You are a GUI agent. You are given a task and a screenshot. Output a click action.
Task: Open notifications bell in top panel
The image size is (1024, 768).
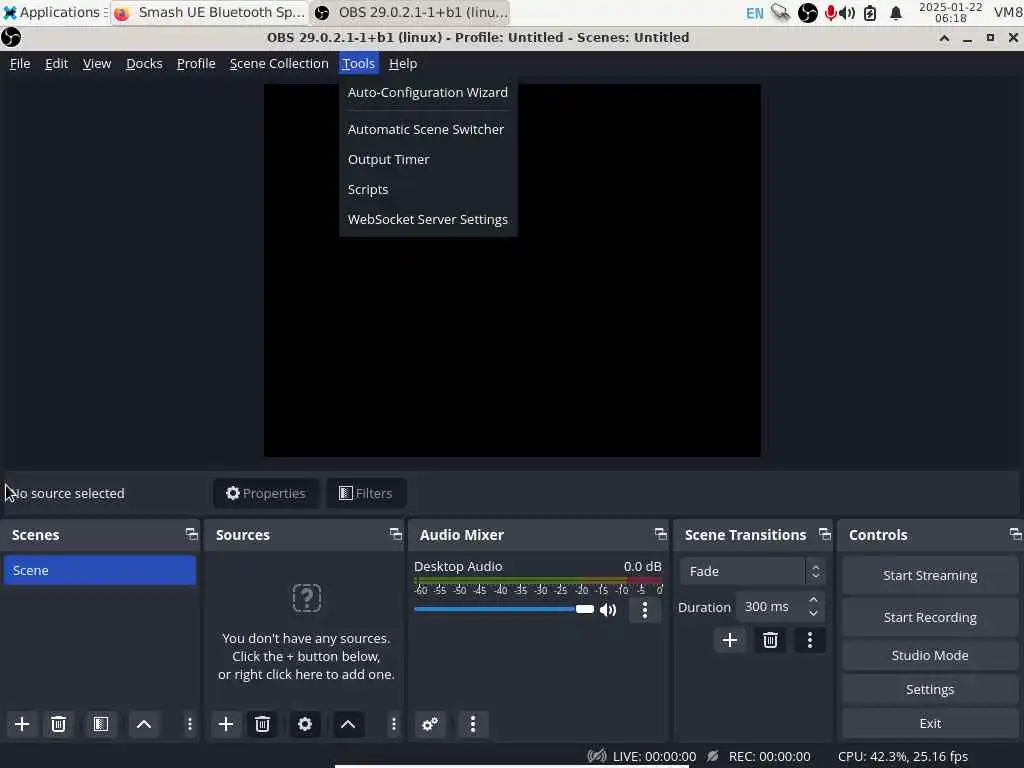(896, 13)
